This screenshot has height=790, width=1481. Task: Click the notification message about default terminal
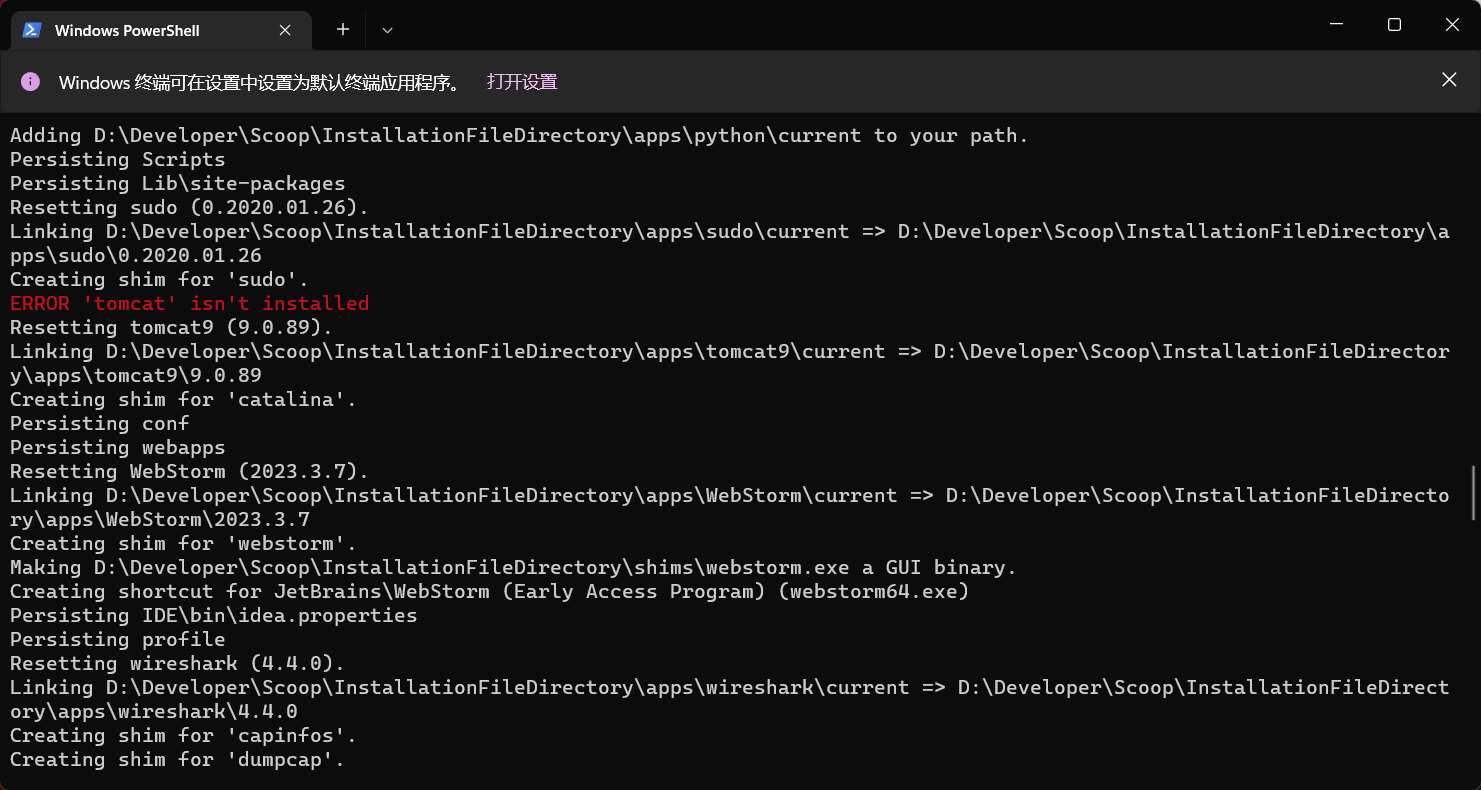(260, 82)
